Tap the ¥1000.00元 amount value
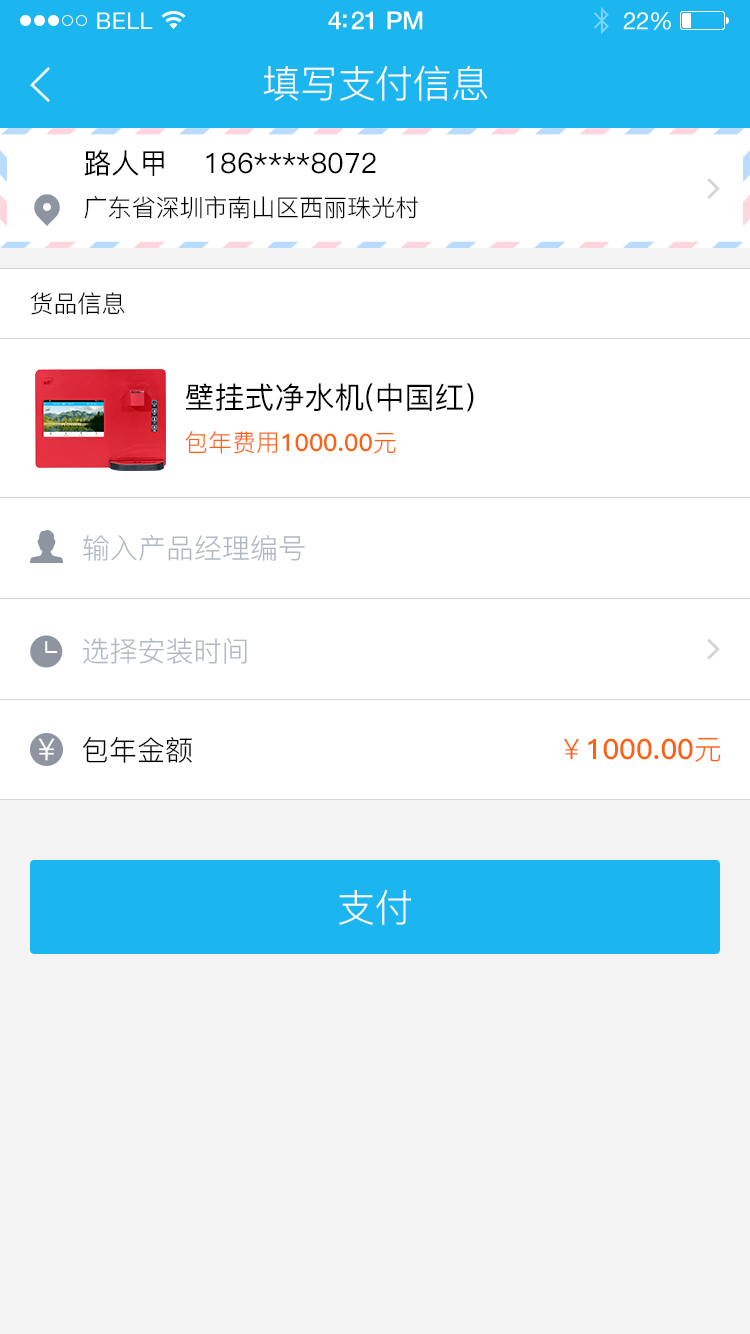The height and width of the screenshot is (1334, 750). (641, 749)
